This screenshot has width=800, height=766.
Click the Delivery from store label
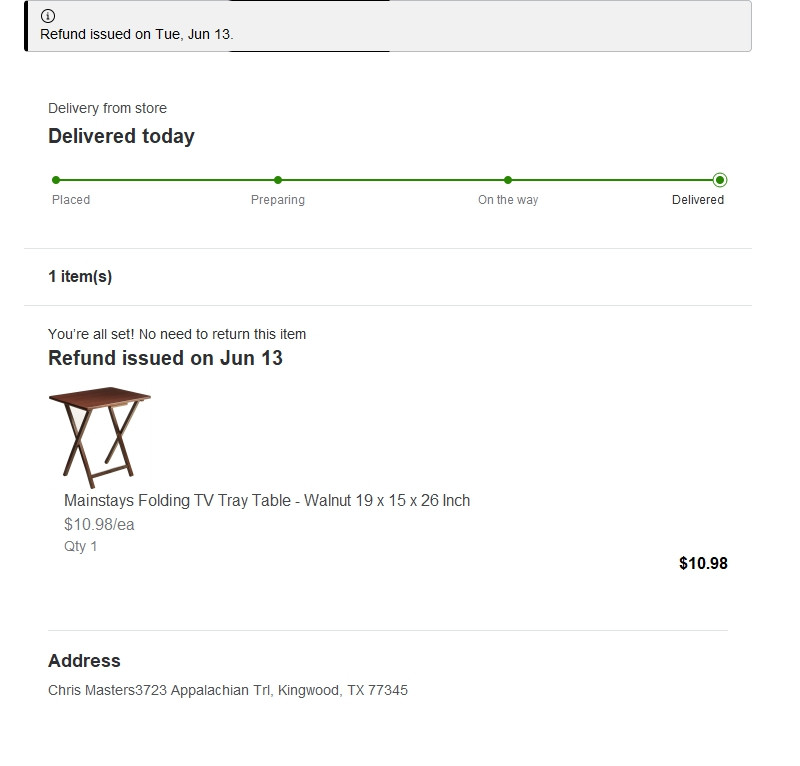tap(107, 108)
